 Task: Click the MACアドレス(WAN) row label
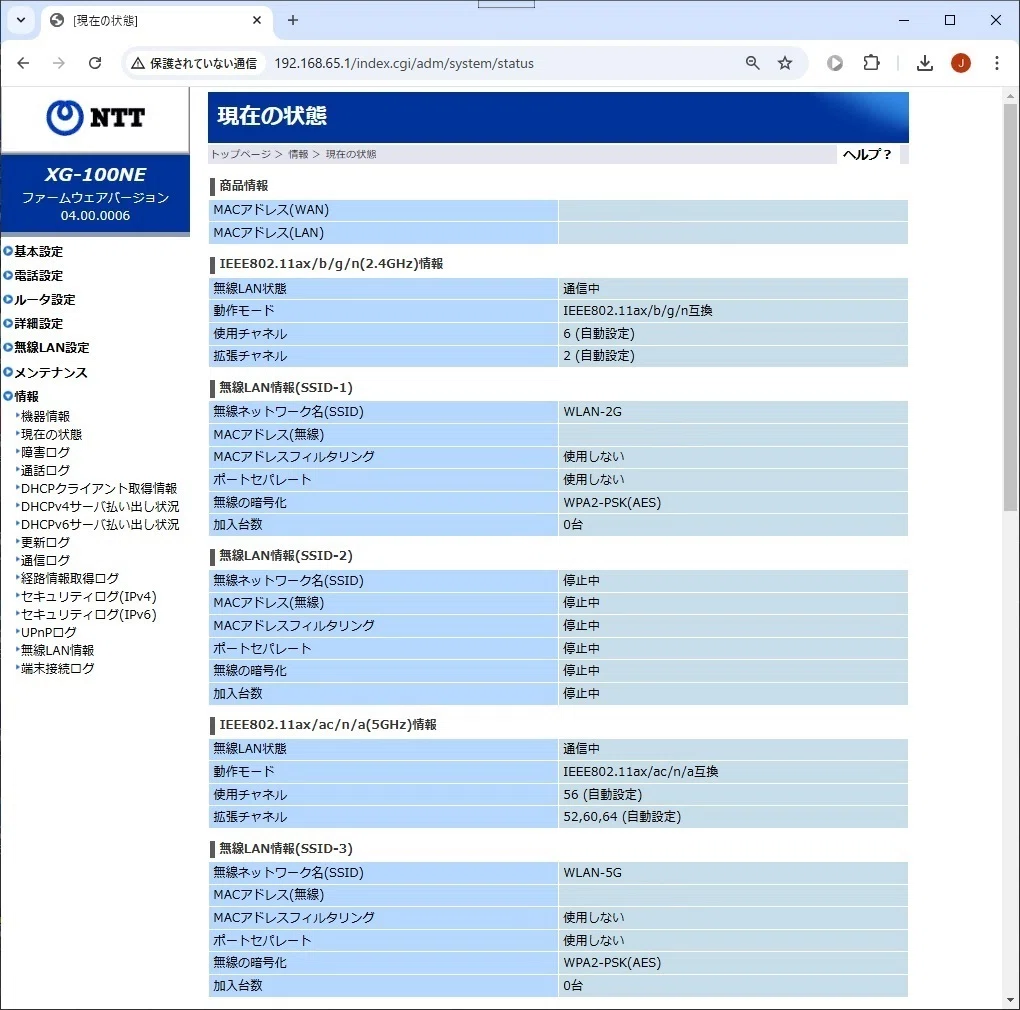[271, 210]
